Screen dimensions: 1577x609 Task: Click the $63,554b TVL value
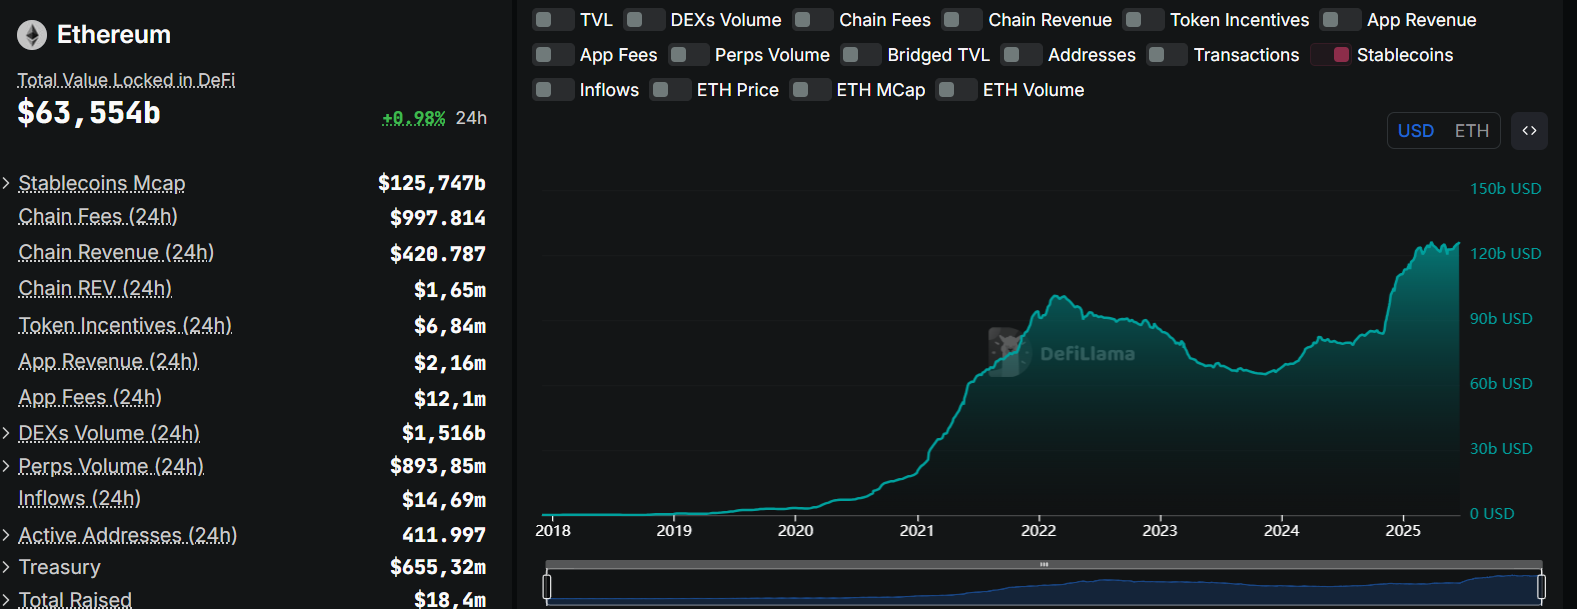coord(89,113)
